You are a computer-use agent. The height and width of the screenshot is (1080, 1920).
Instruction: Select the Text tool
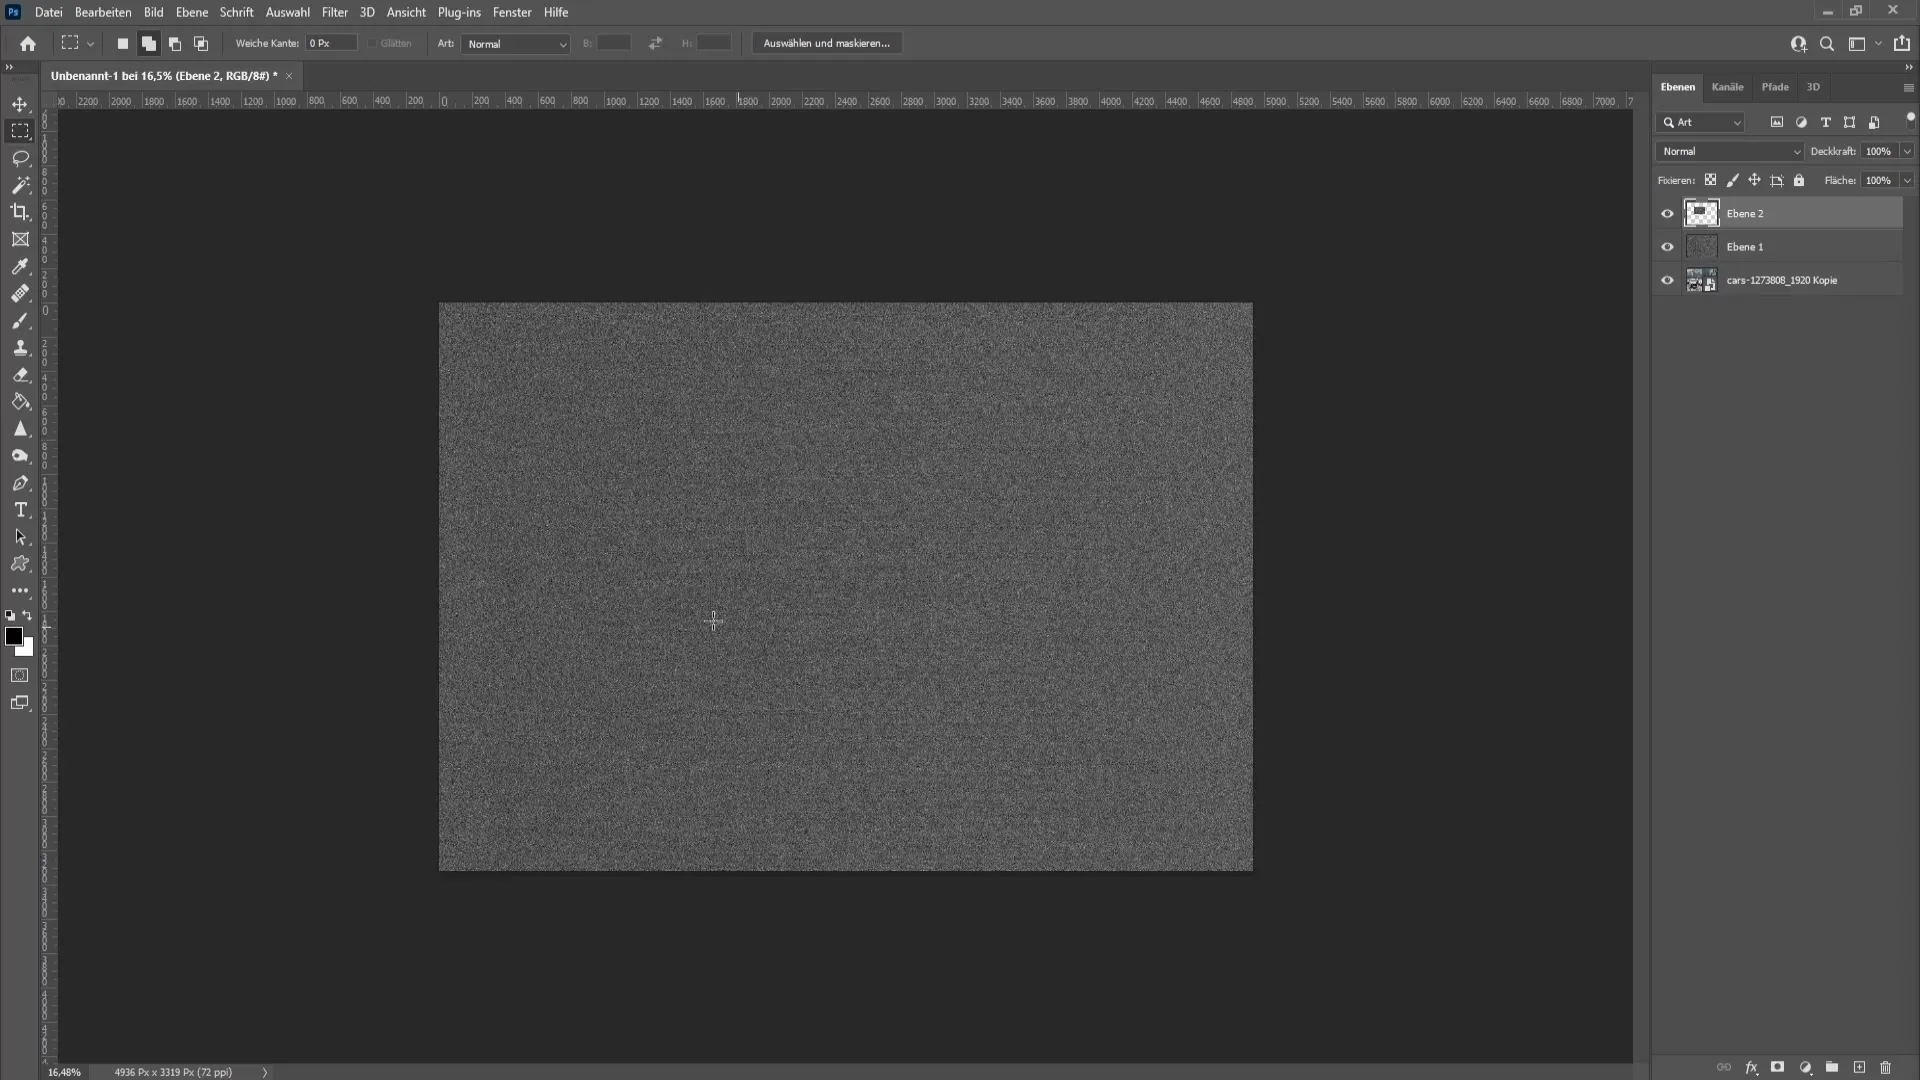click(x=20, y=510)
